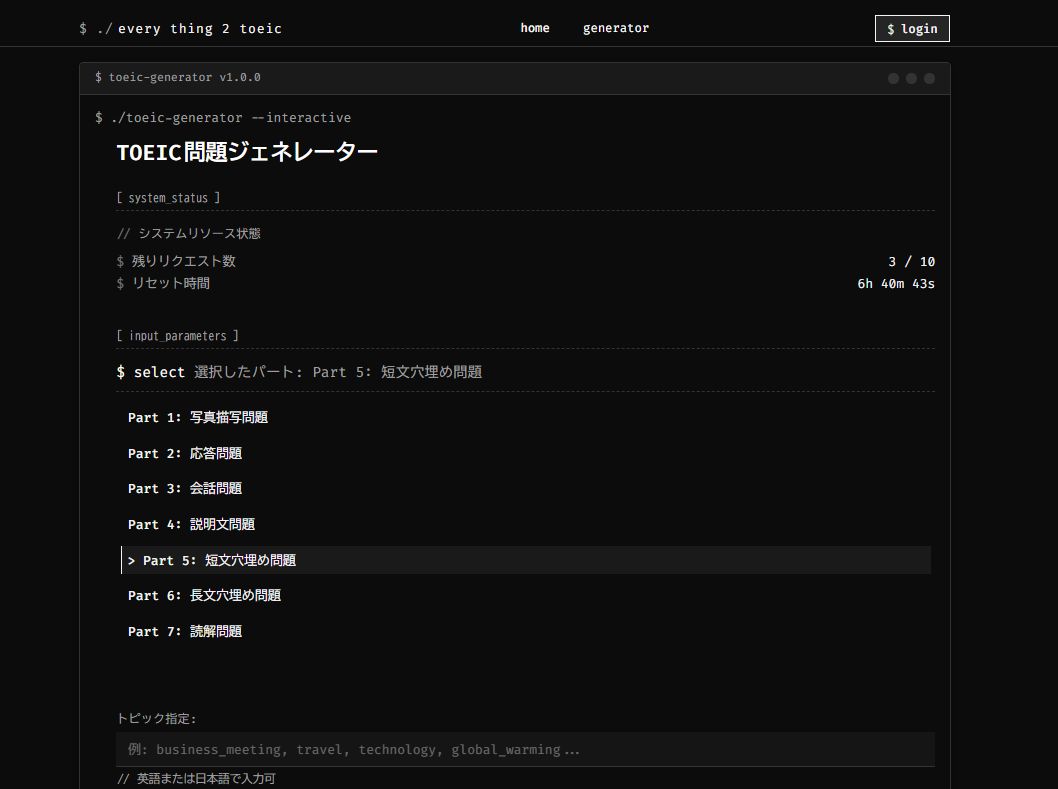This screenshot has width=1058, height=789.
Task: Focus the トピック指定 input field
Action: click(526, 749)
